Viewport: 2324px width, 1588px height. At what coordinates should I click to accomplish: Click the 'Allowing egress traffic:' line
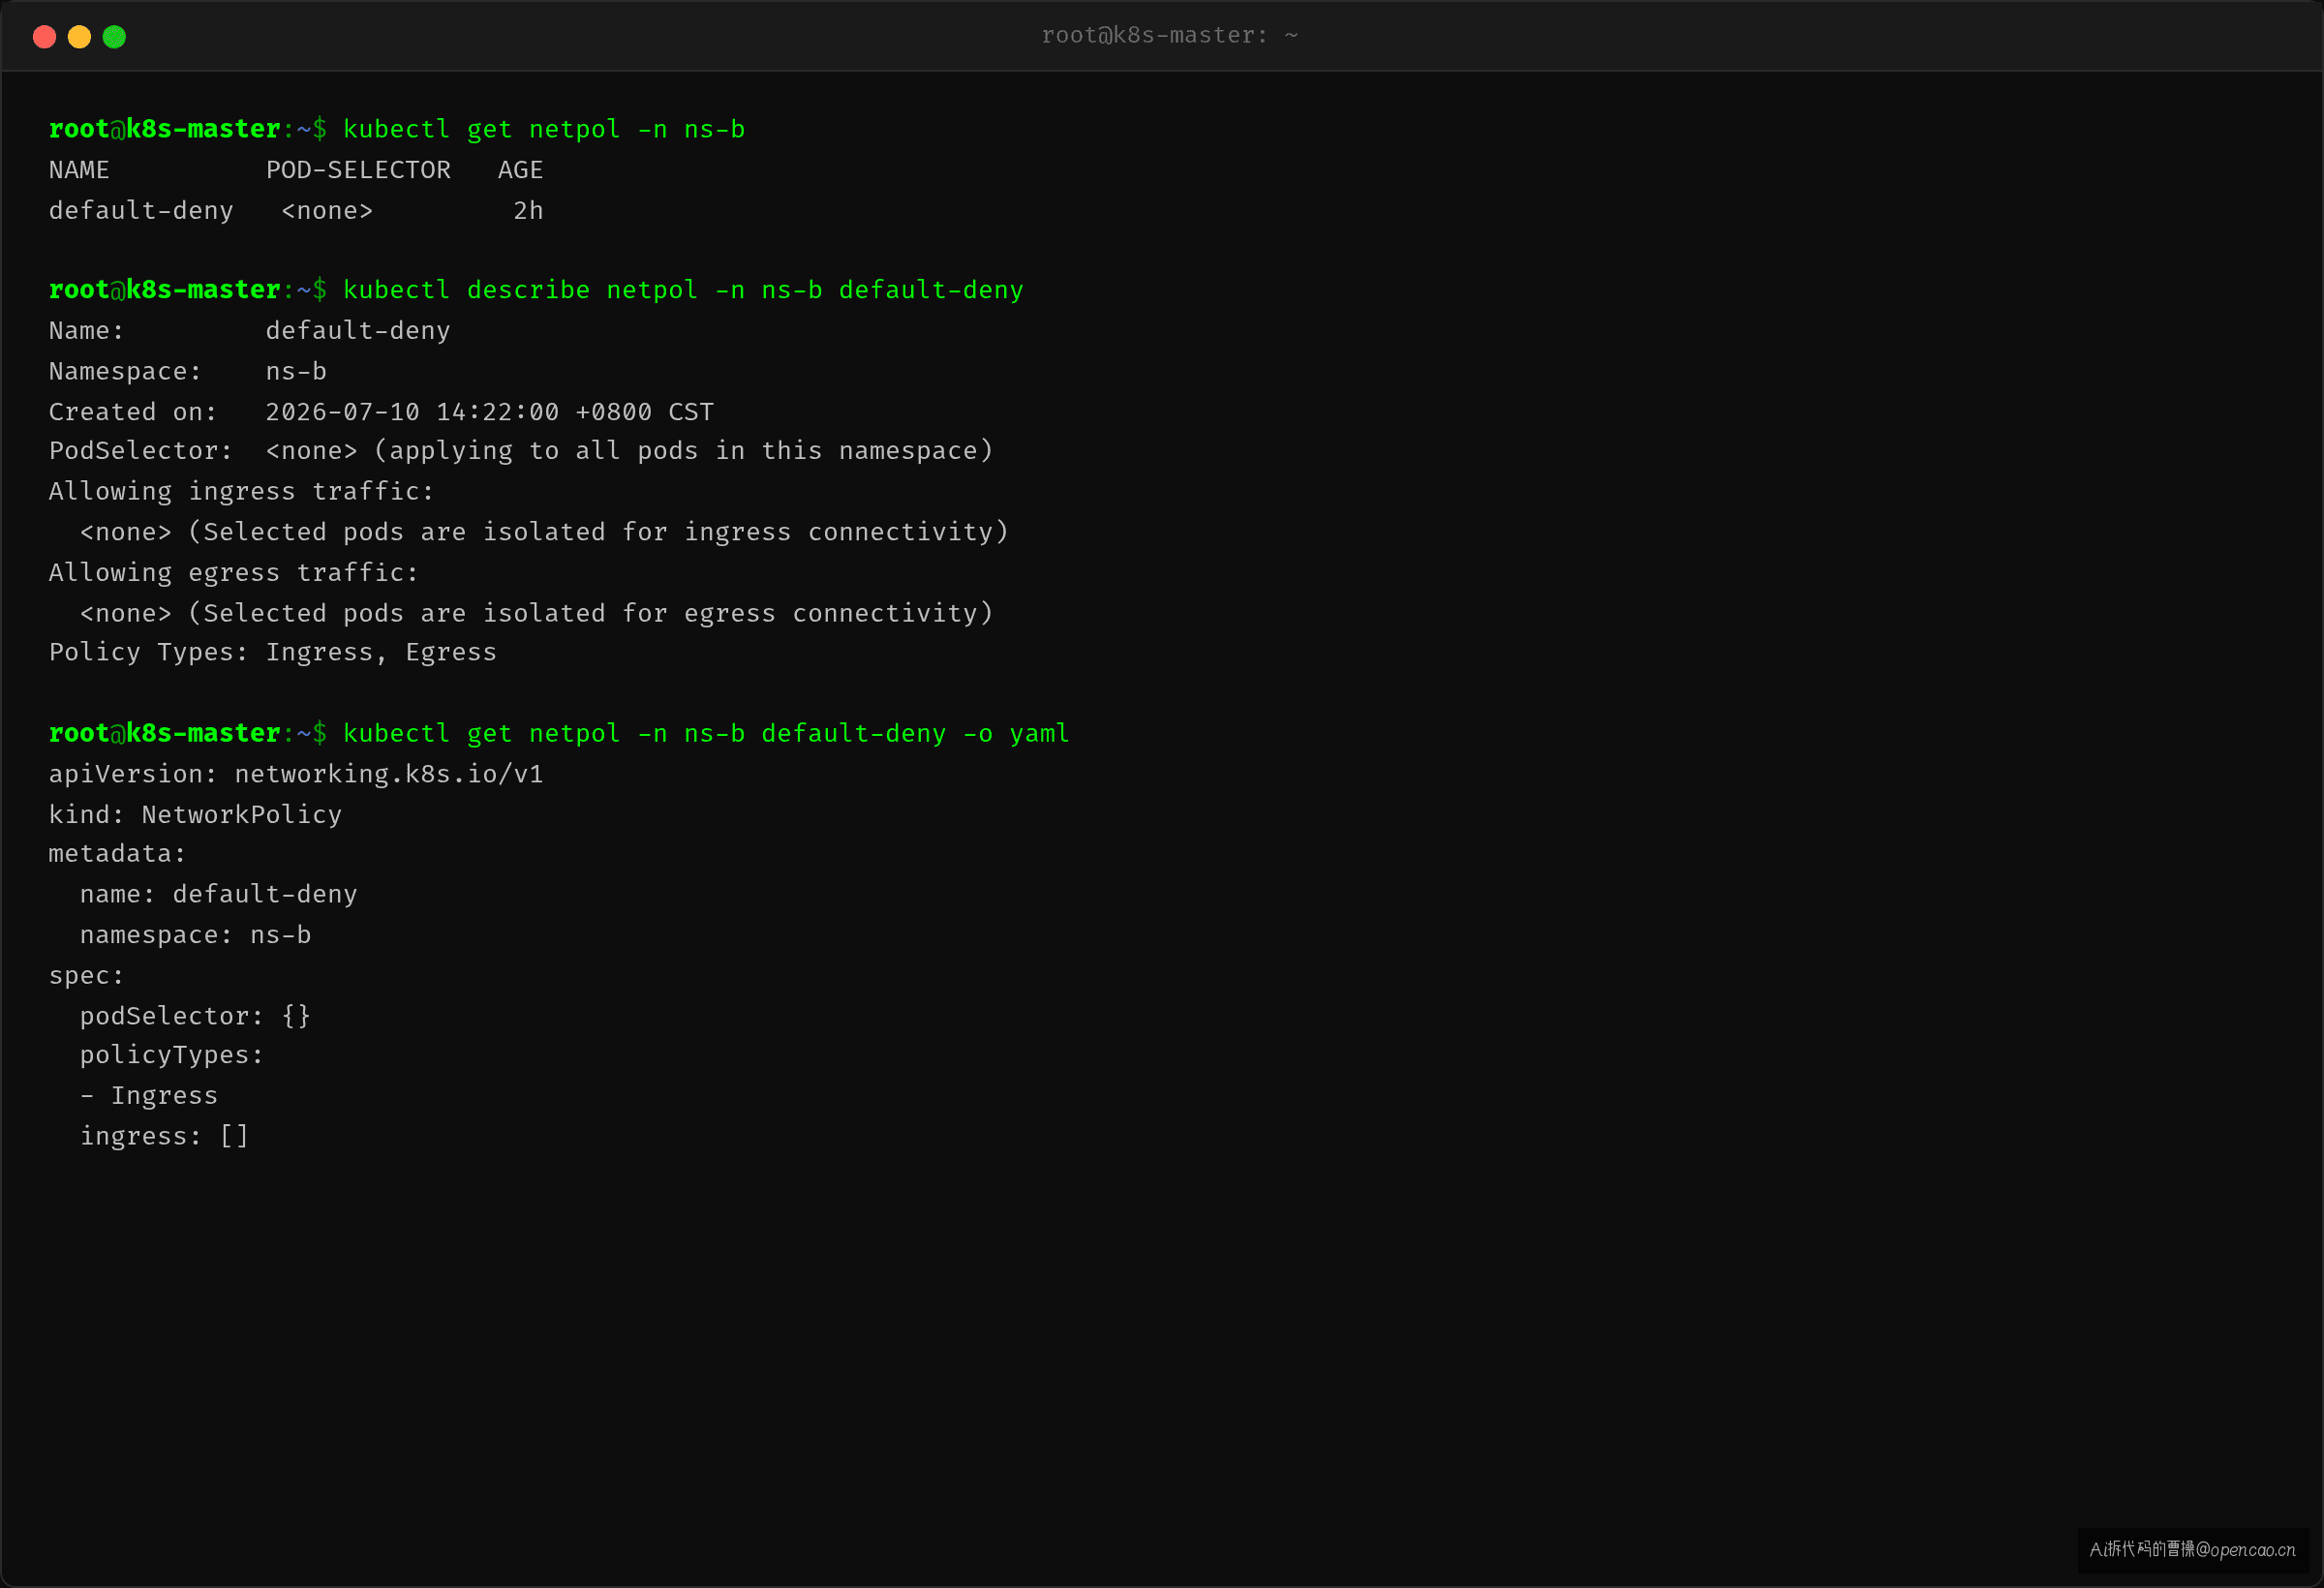pyautogui.click(x=234, y=573)
